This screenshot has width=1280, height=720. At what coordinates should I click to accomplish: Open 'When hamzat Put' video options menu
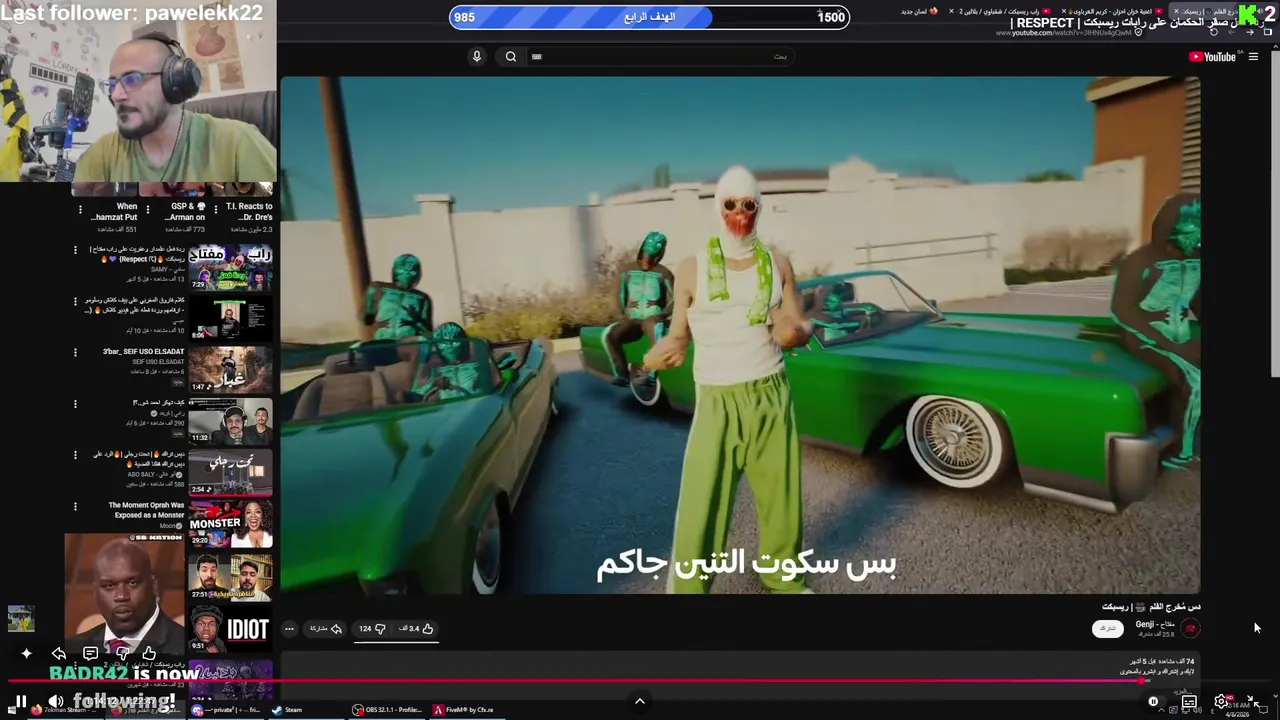[80, 210]
